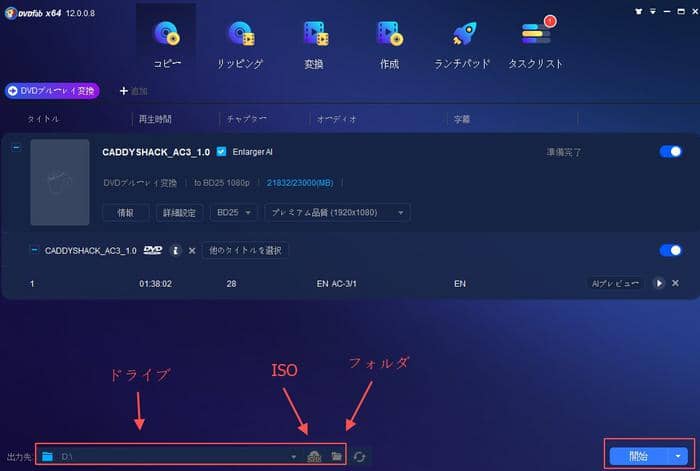This screenshot has width=700, height=471.
Task: Collapse the main task with minus icon
Action: [16, 147]
